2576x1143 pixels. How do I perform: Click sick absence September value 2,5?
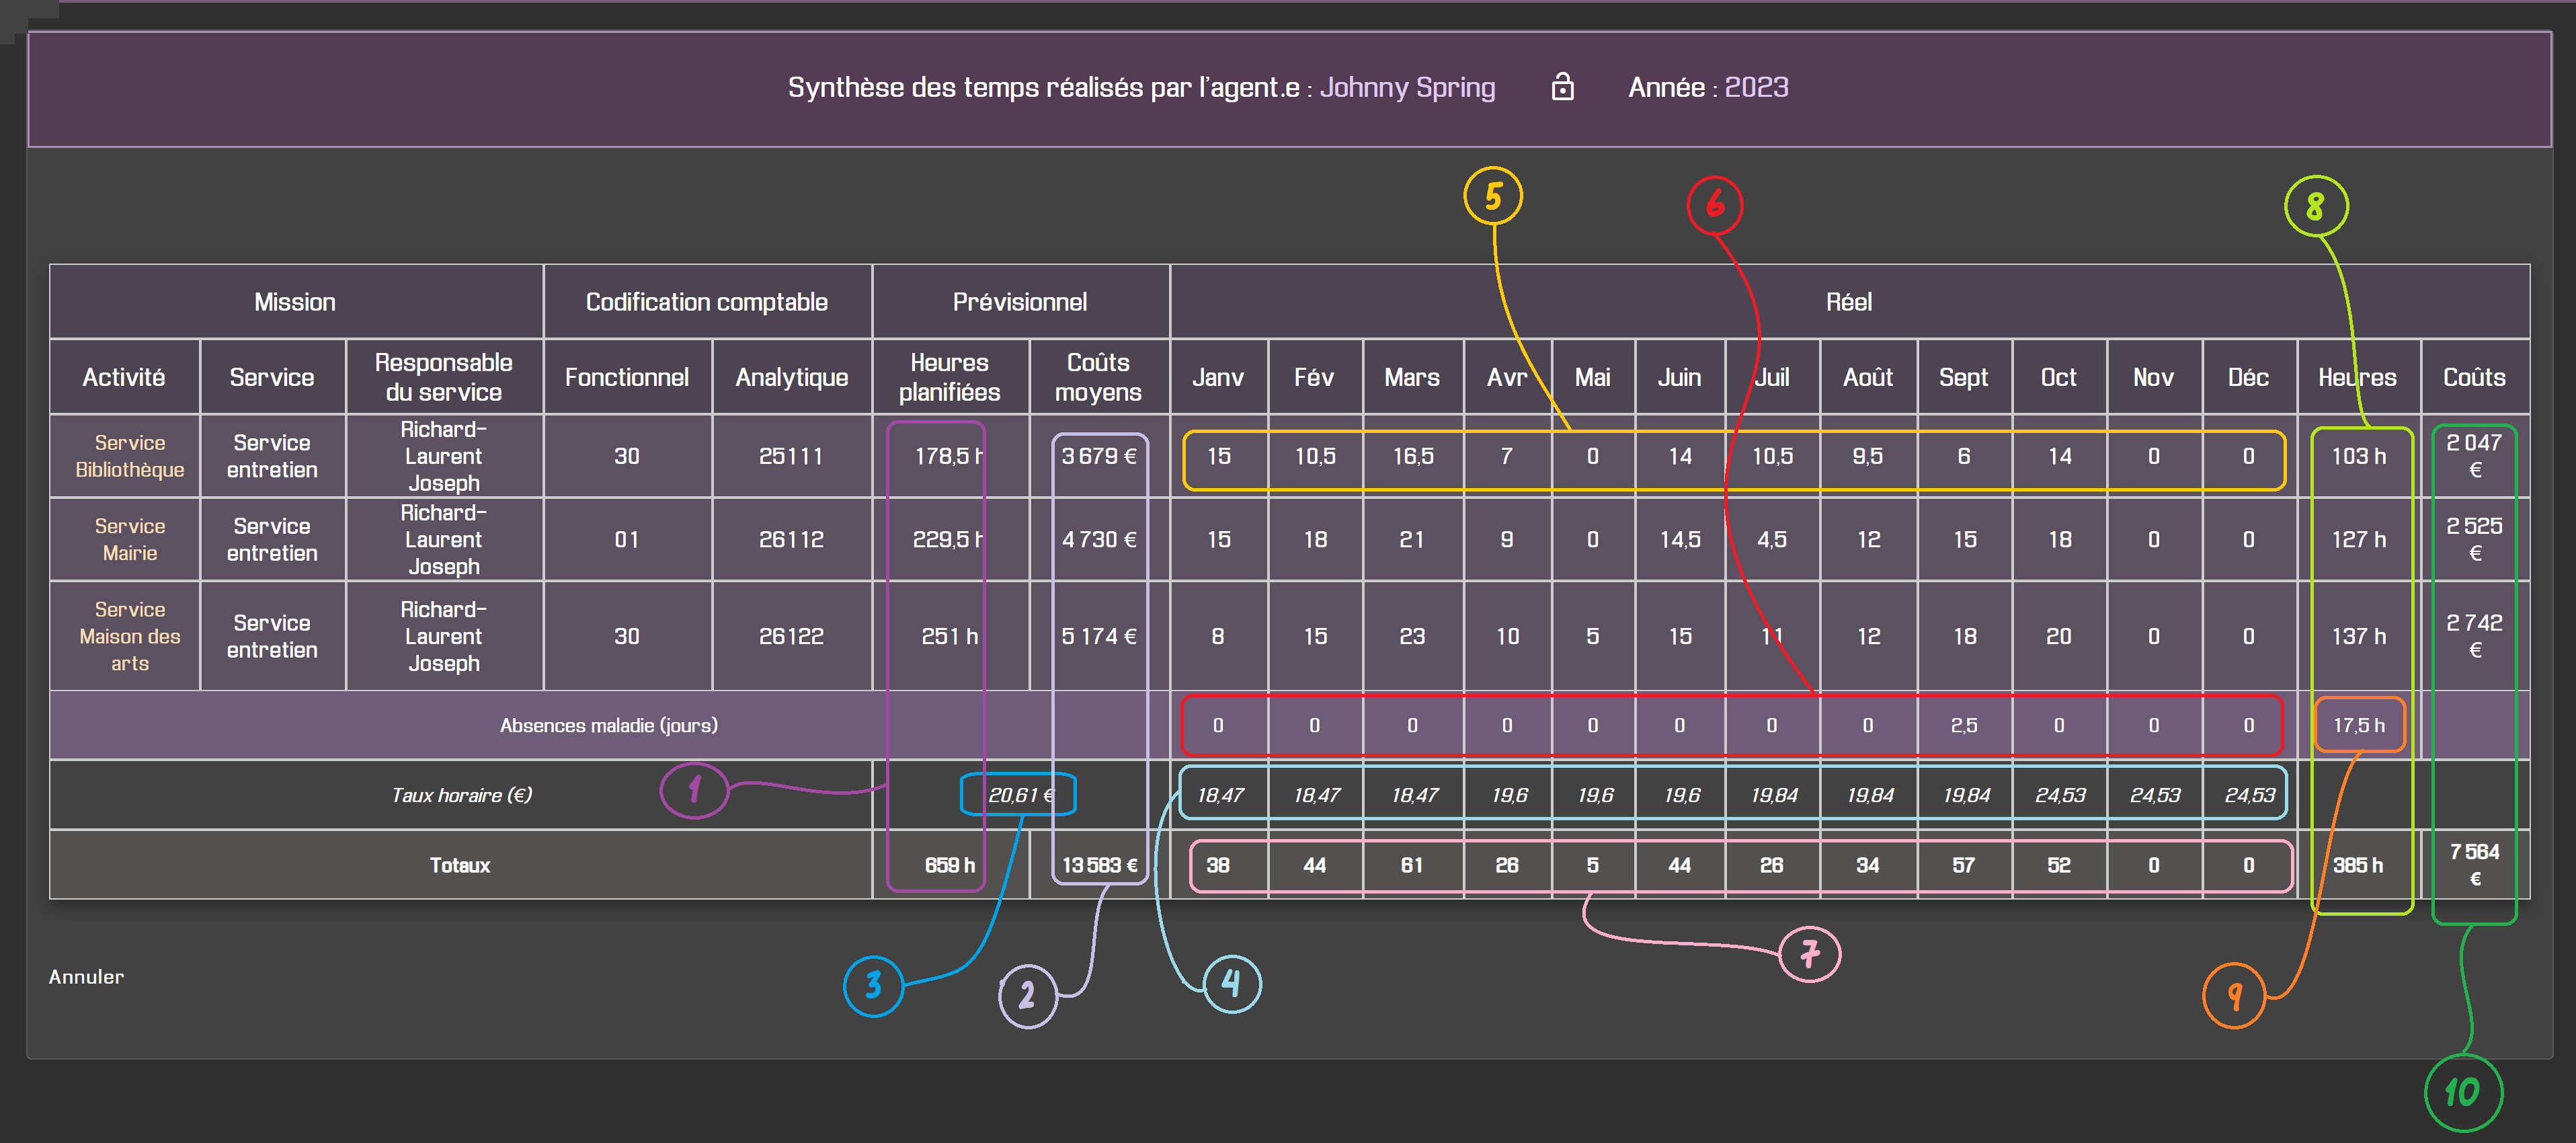tap(1964, 725)
